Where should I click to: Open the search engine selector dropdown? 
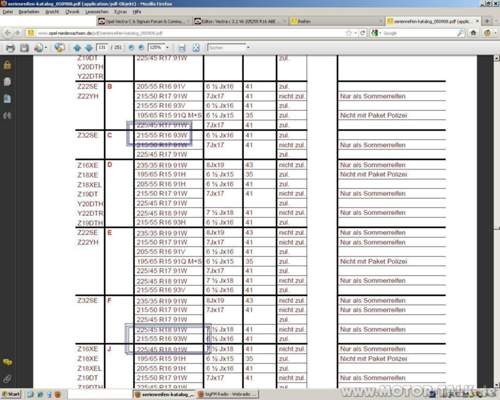pyautogui.click(x=376, y=33)
